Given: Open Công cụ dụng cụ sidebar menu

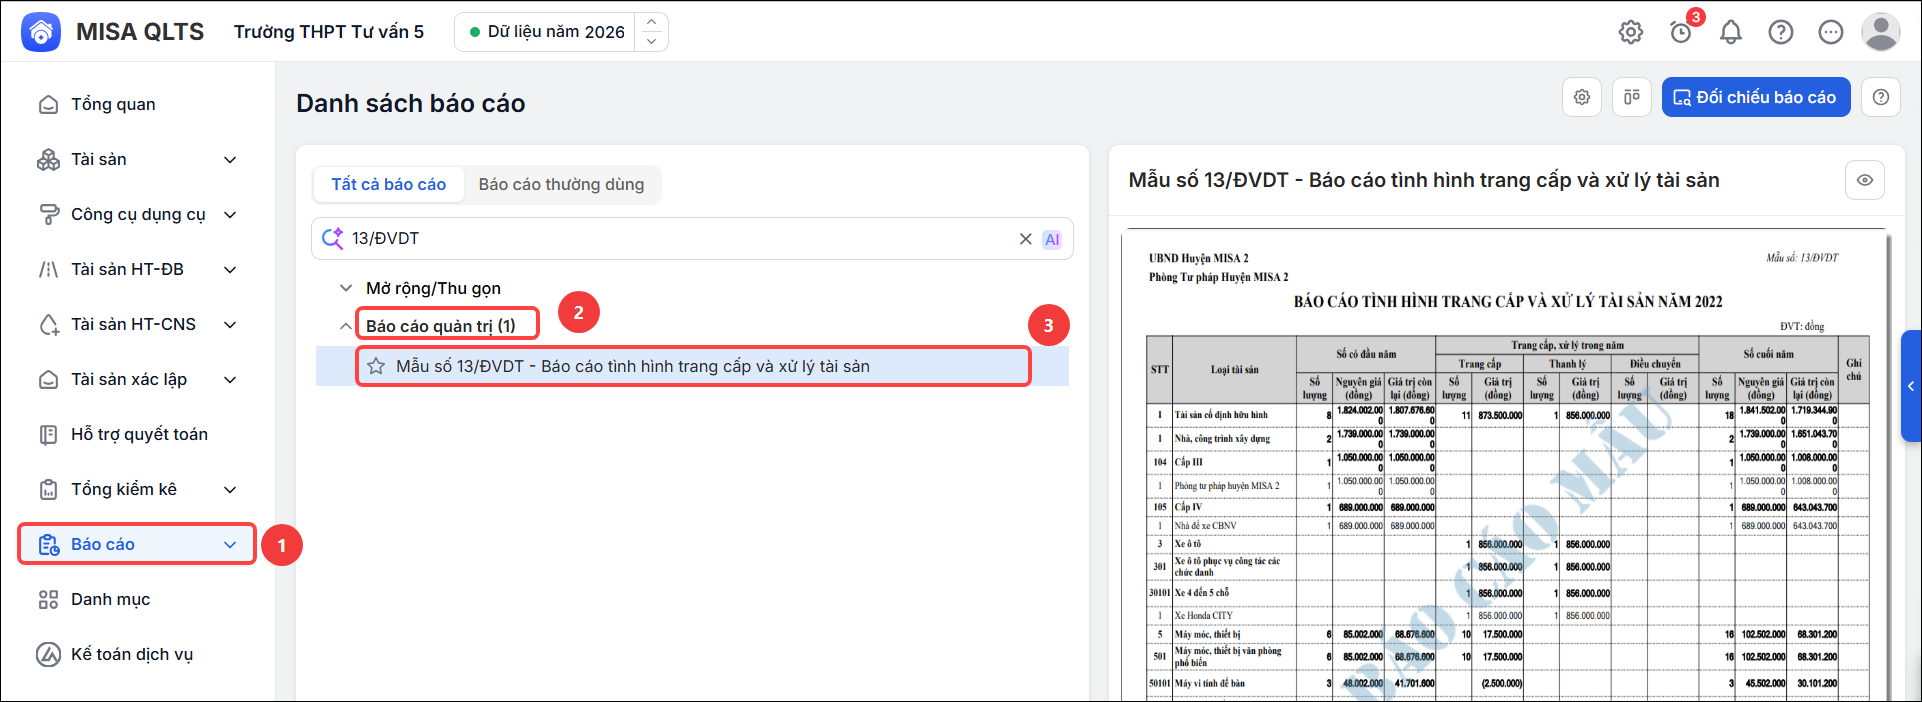Looking at the screenshot, I should tap(138, 214).
